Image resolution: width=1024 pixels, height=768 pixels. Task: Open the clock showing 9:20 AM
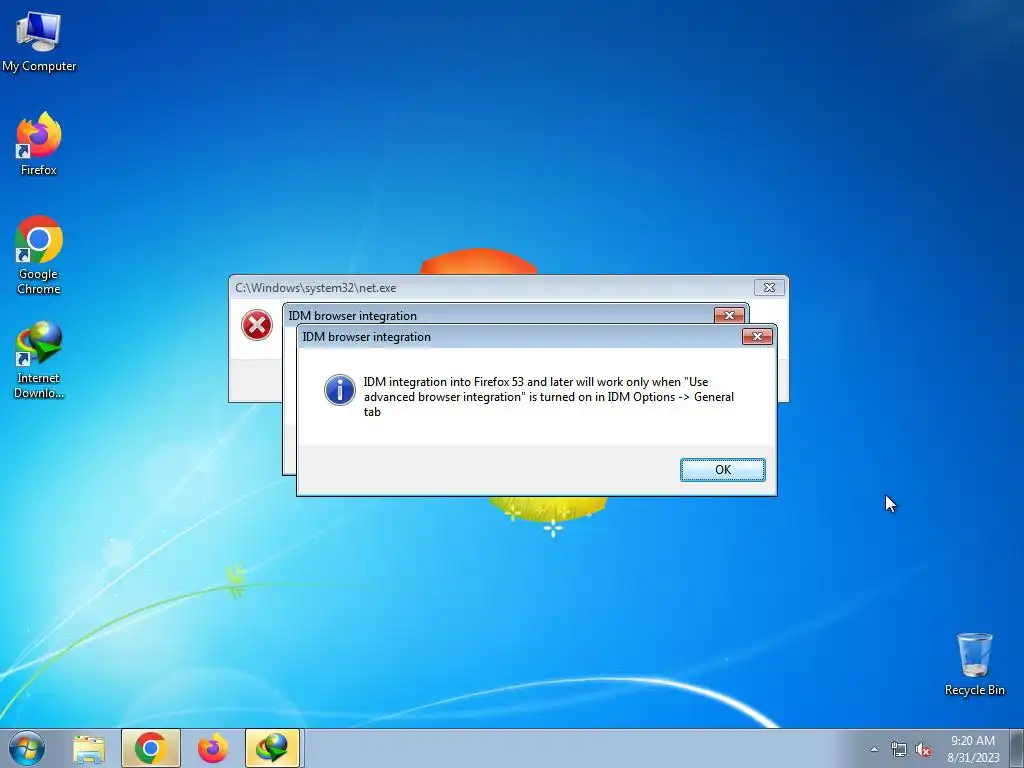973,748
